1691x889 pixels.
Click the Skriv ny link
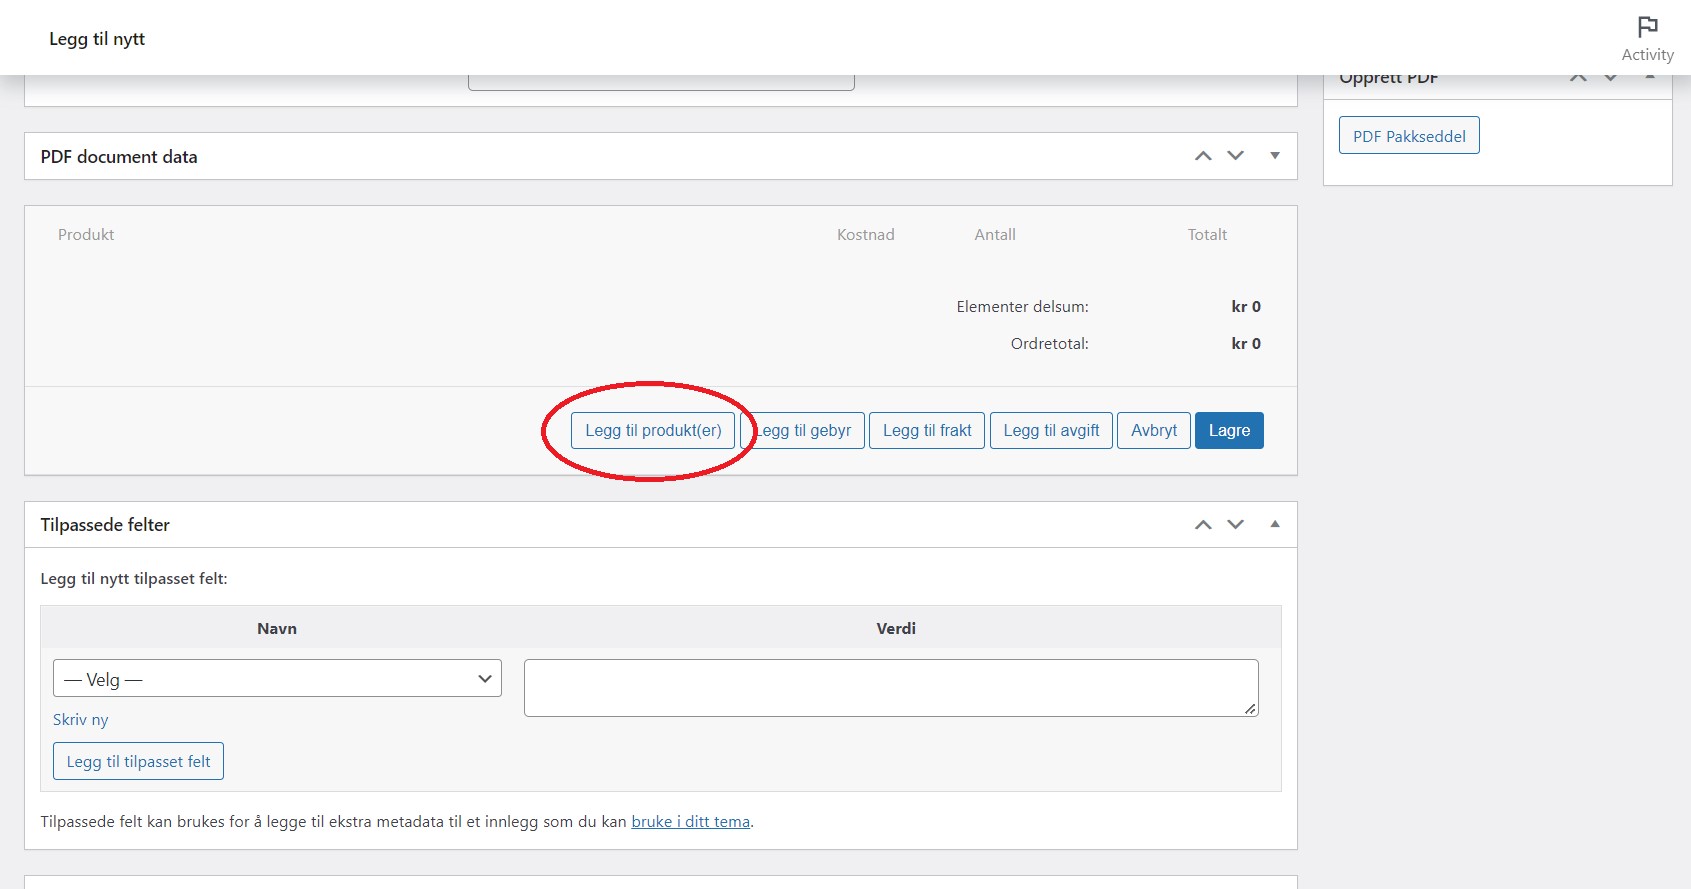point(80,720)
